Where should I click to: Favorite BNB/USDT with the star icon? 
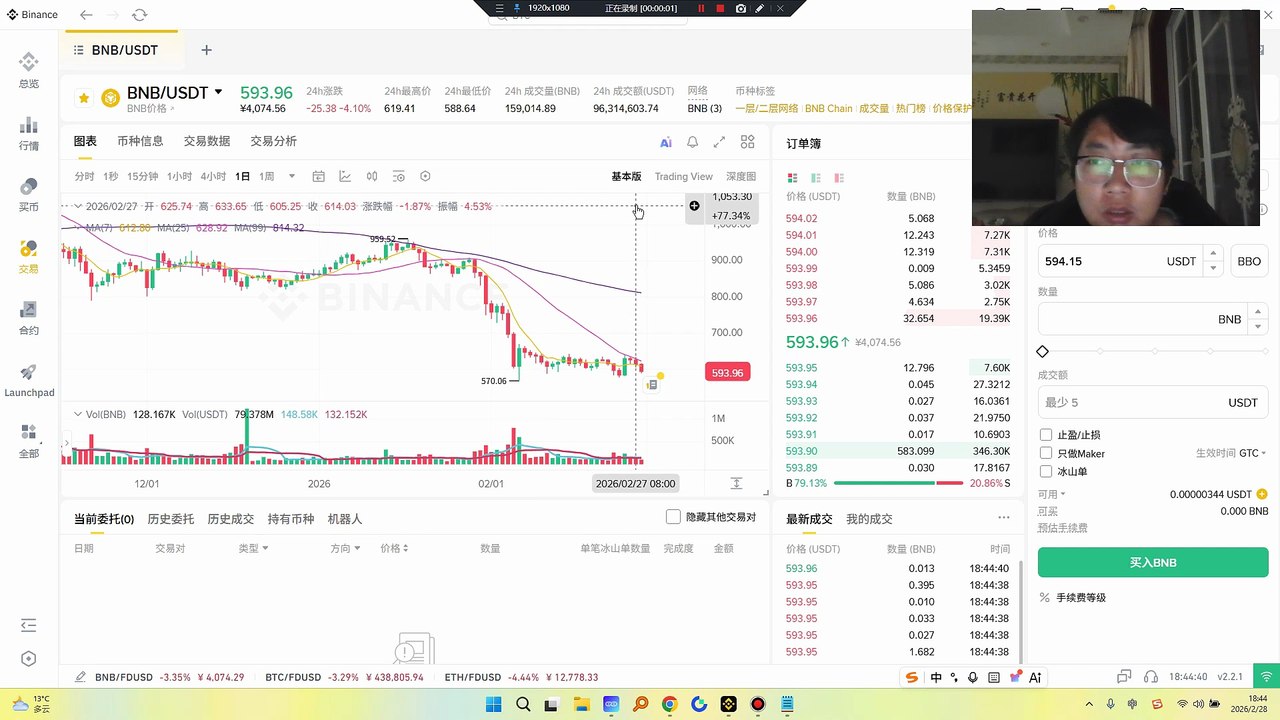84,98
